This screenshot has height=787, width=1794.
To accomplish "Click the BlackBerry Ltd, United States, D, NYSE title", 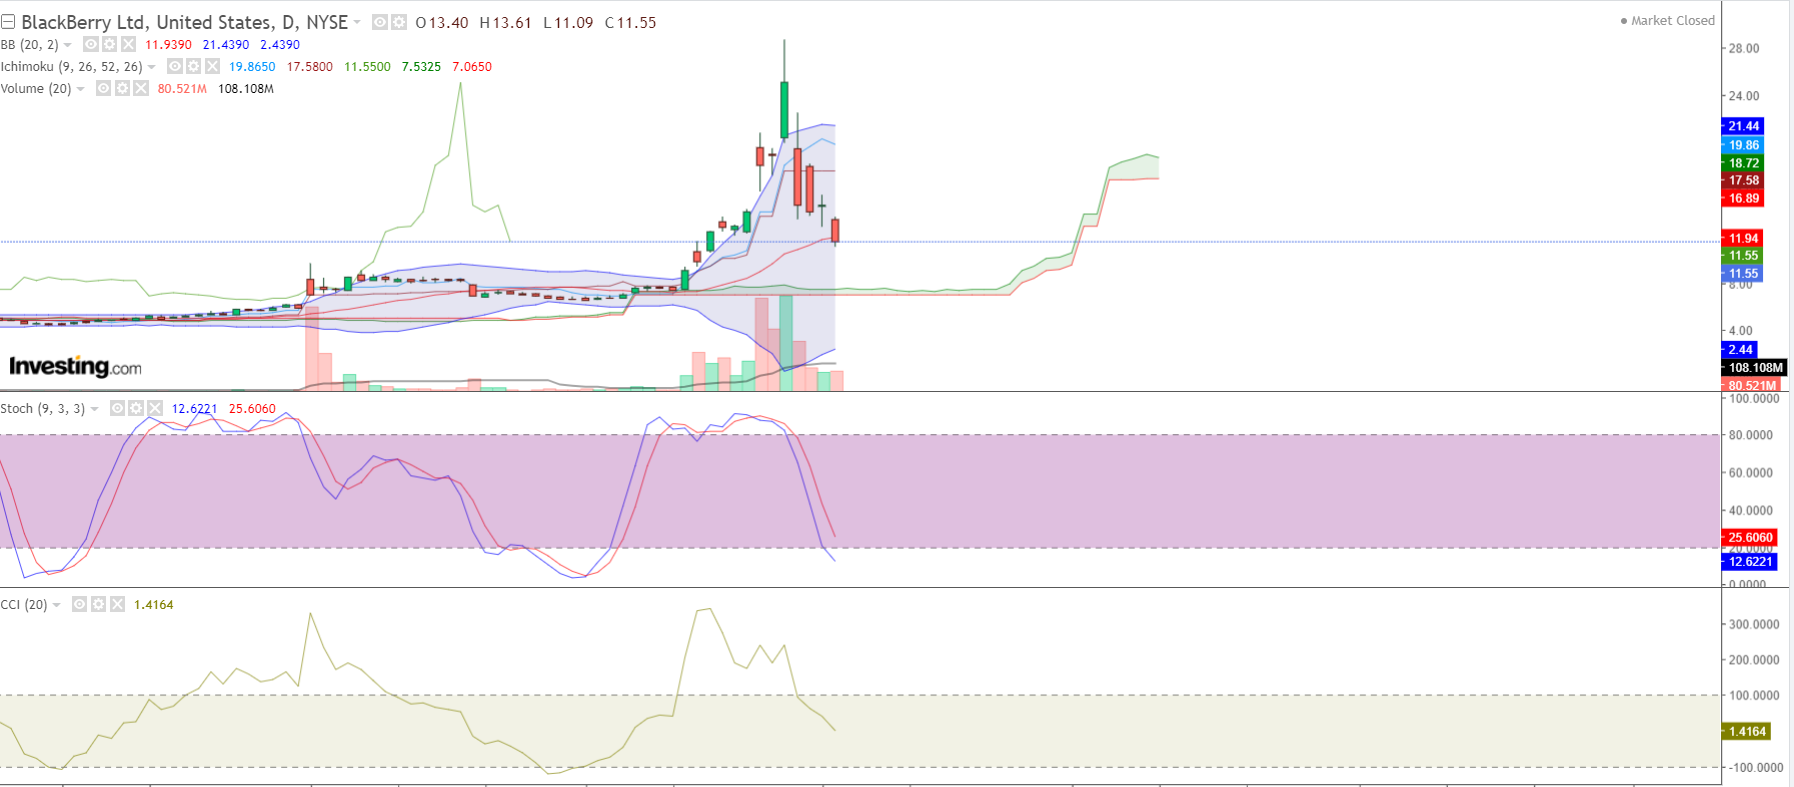I will tap(185, 22).
